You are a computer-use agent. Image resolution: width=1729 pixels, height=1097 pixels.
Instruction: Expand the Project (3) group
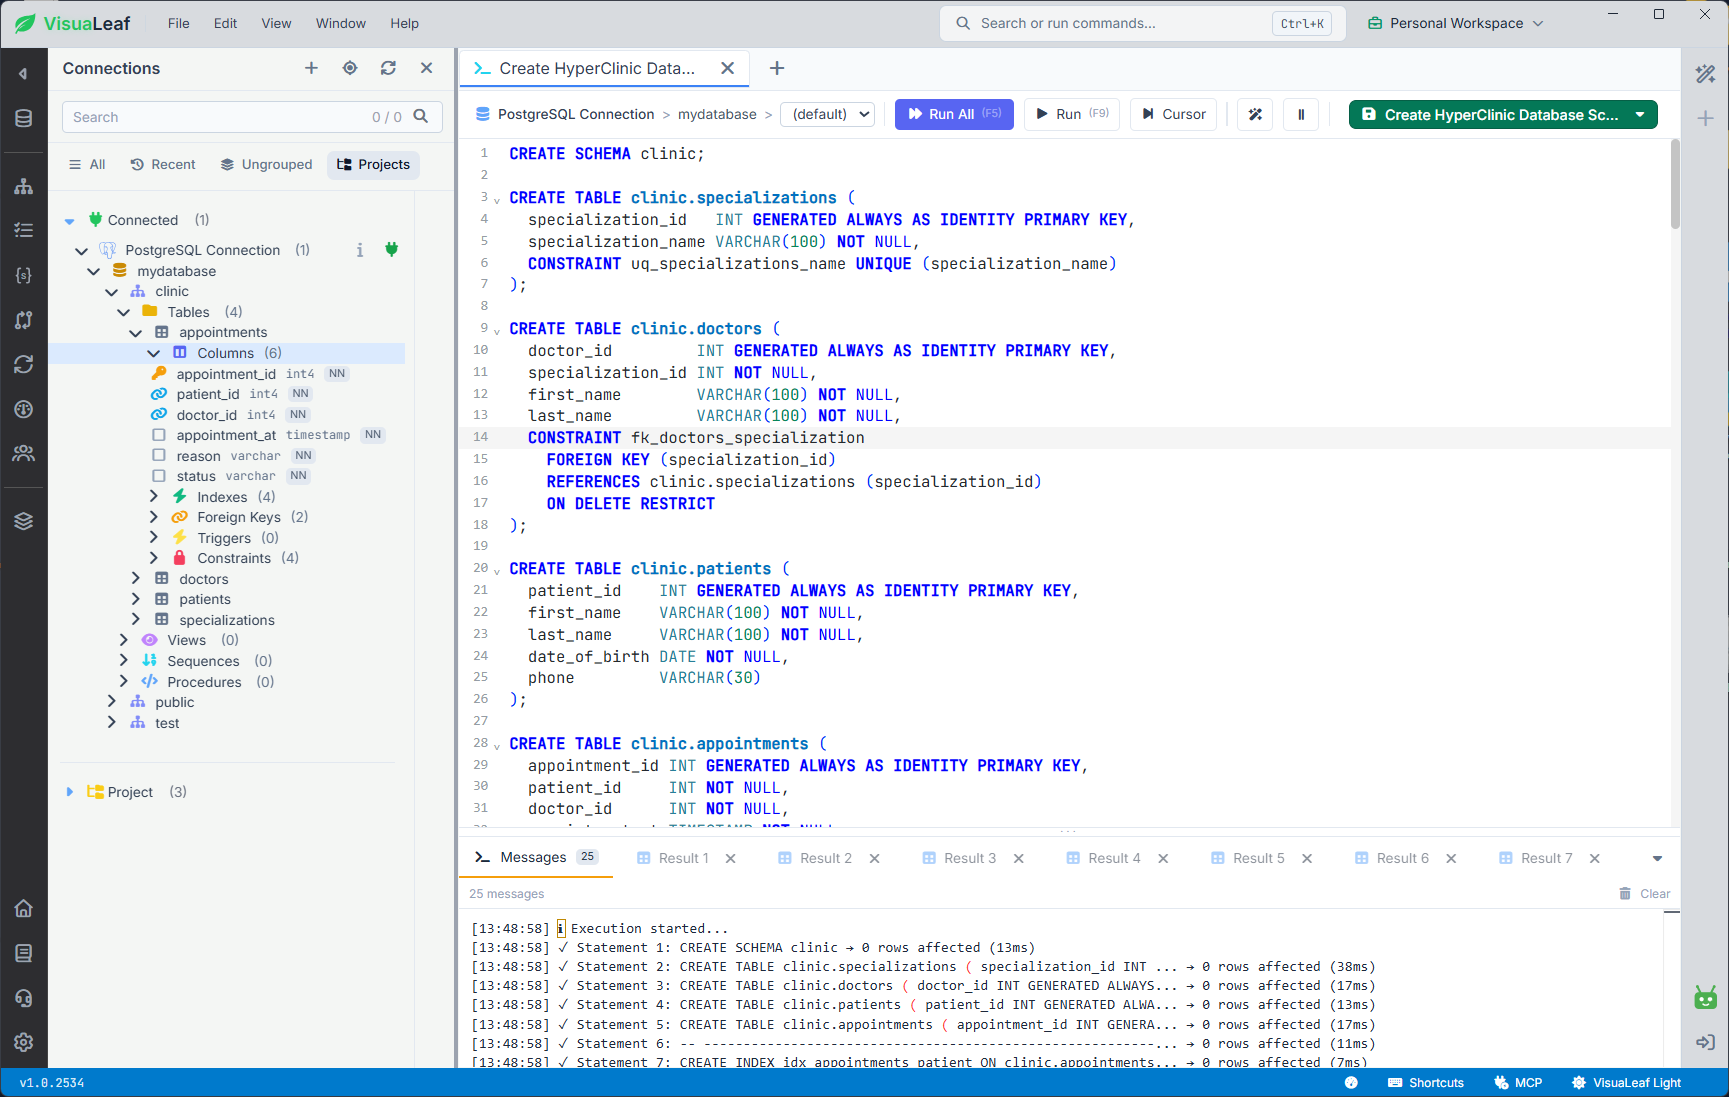click(70, 792)
